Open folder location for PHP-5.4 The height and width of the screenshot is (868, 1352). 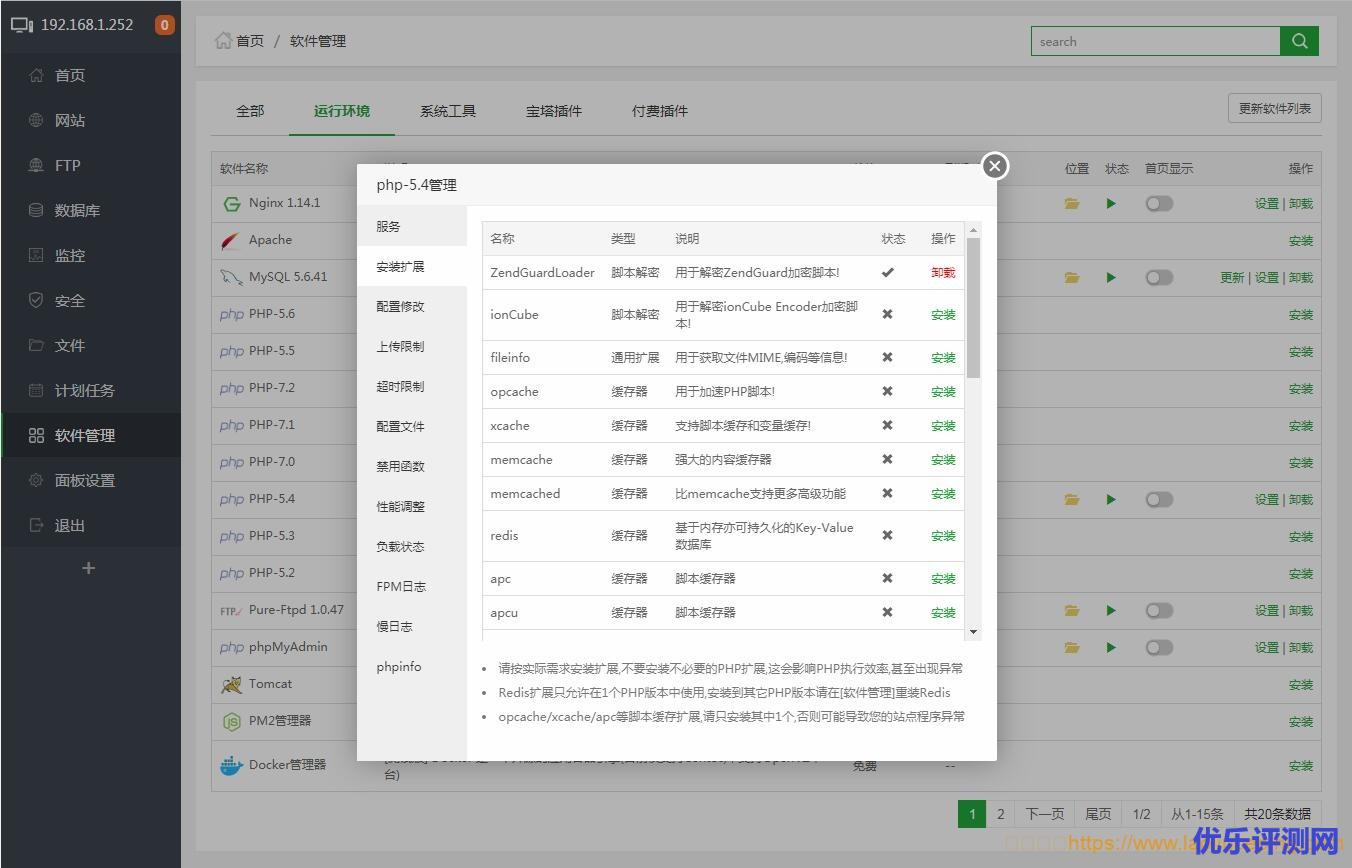1072,499
